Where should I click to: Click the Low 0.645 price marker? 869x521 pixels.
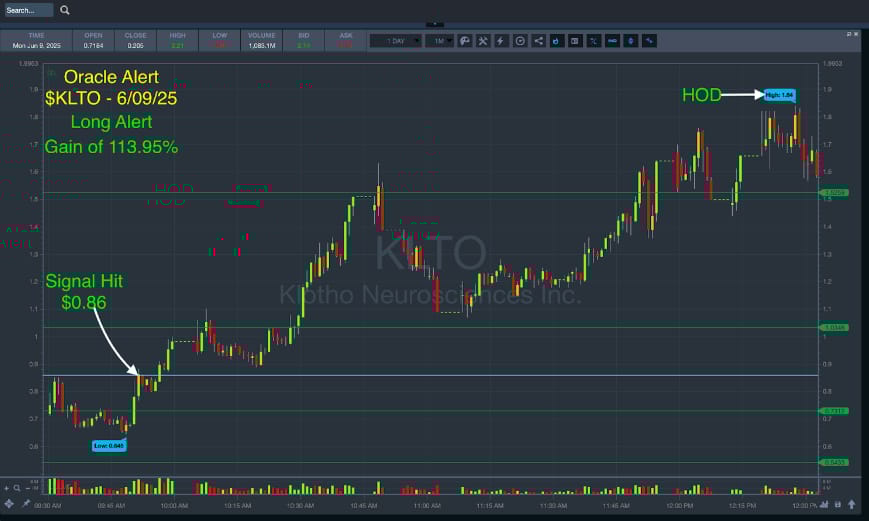[x=109, y=445]
